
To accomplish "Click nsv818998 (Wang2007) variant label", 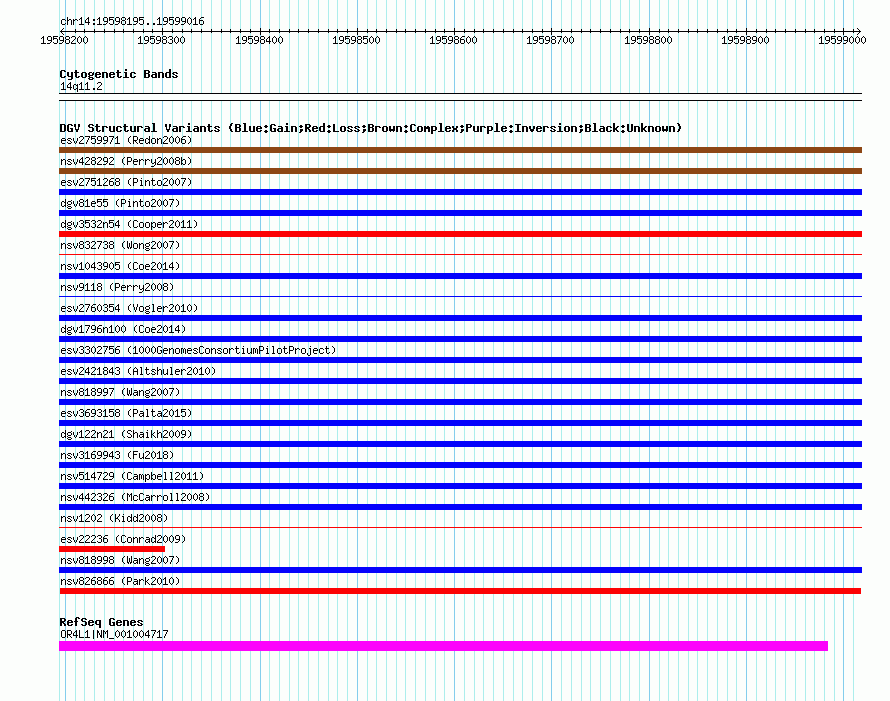I will 120,560.
